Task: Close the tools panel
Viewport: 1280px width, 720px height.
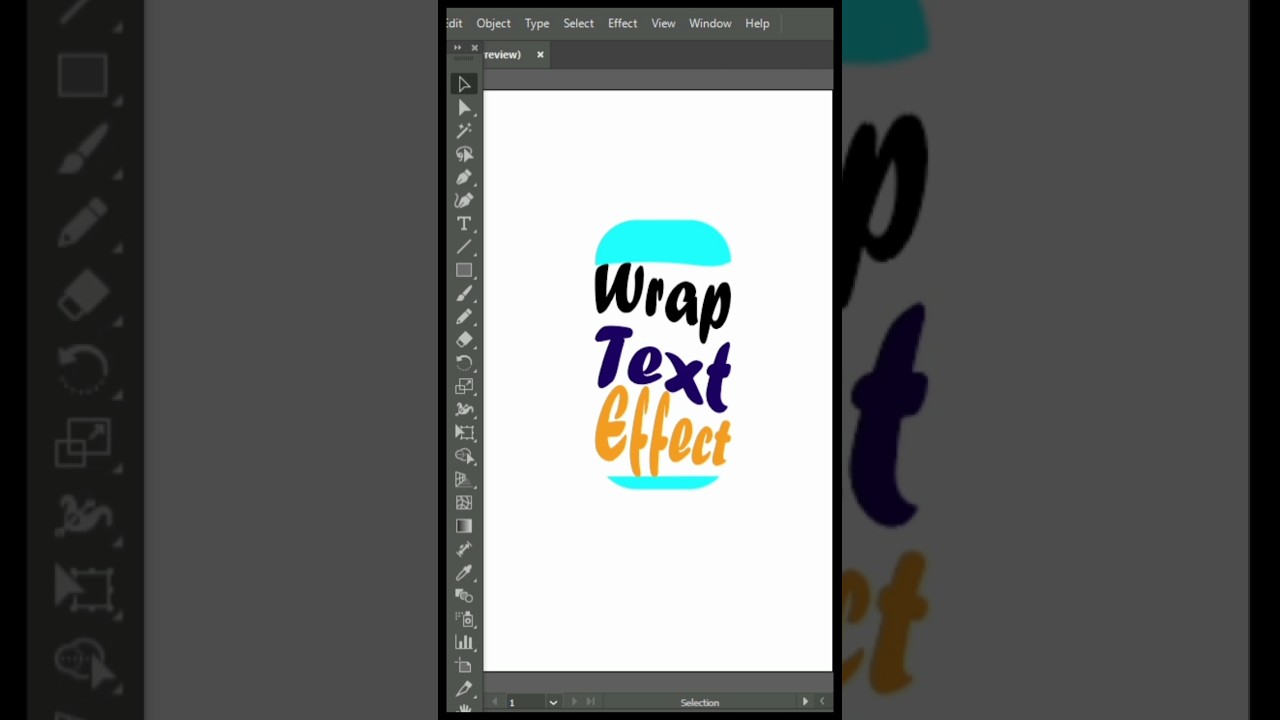Action: point(474,47)
